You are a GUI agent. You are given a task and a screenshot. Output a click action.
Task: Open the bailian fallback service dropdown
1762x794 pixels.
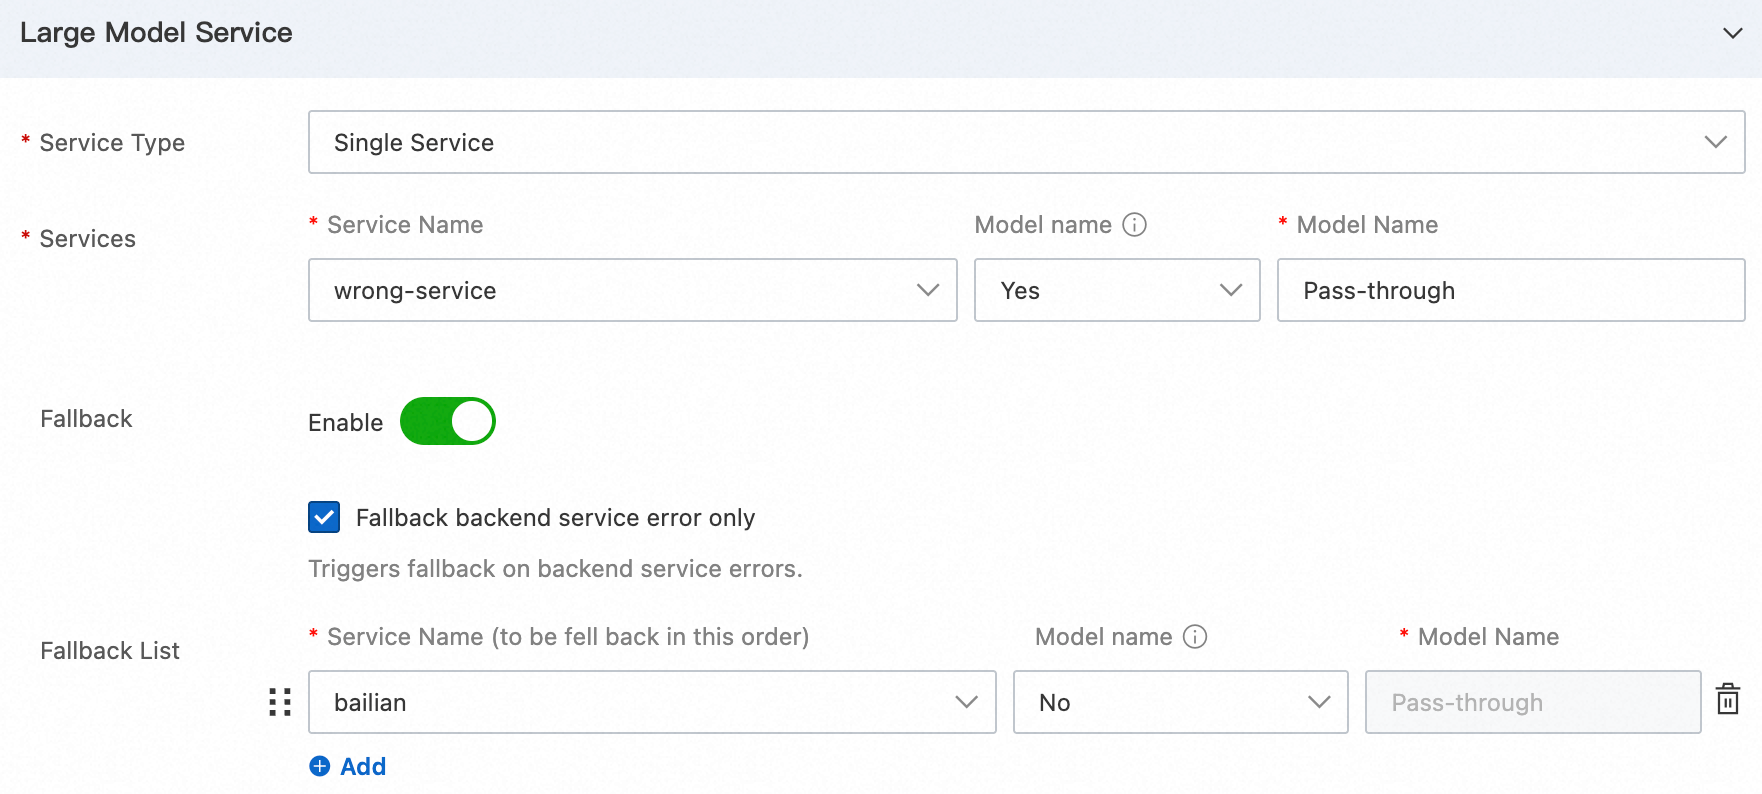(x=652, y=702)
